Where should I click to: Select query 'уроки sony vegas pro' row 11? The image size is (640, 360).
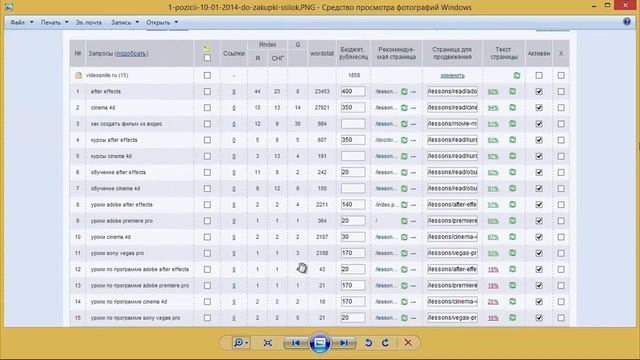click(x=117, y=253)
